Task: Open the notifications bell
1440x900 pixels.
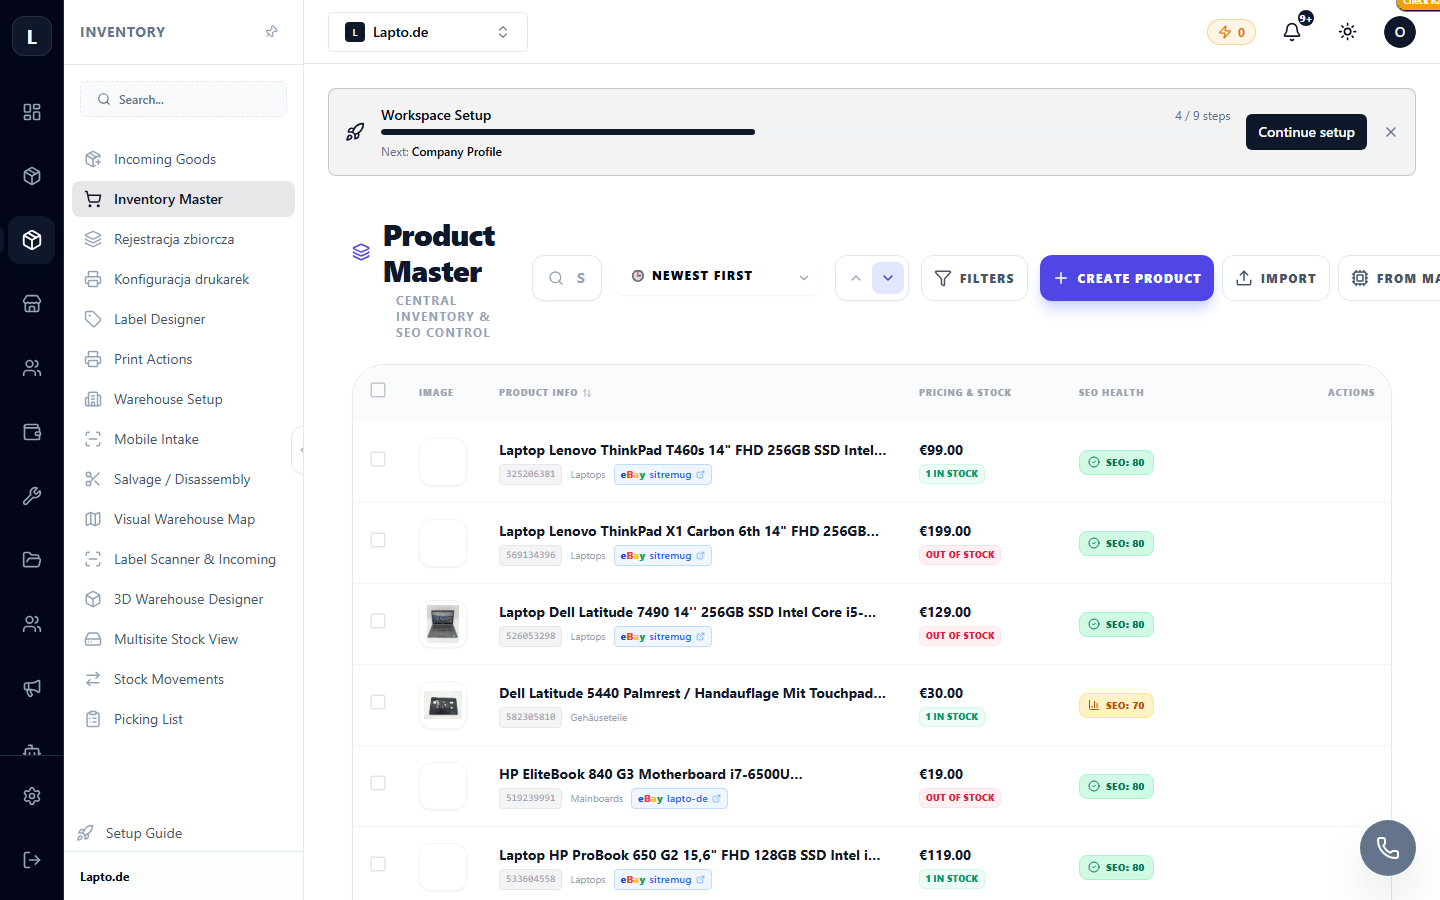Action: (x=1292, y=32)
